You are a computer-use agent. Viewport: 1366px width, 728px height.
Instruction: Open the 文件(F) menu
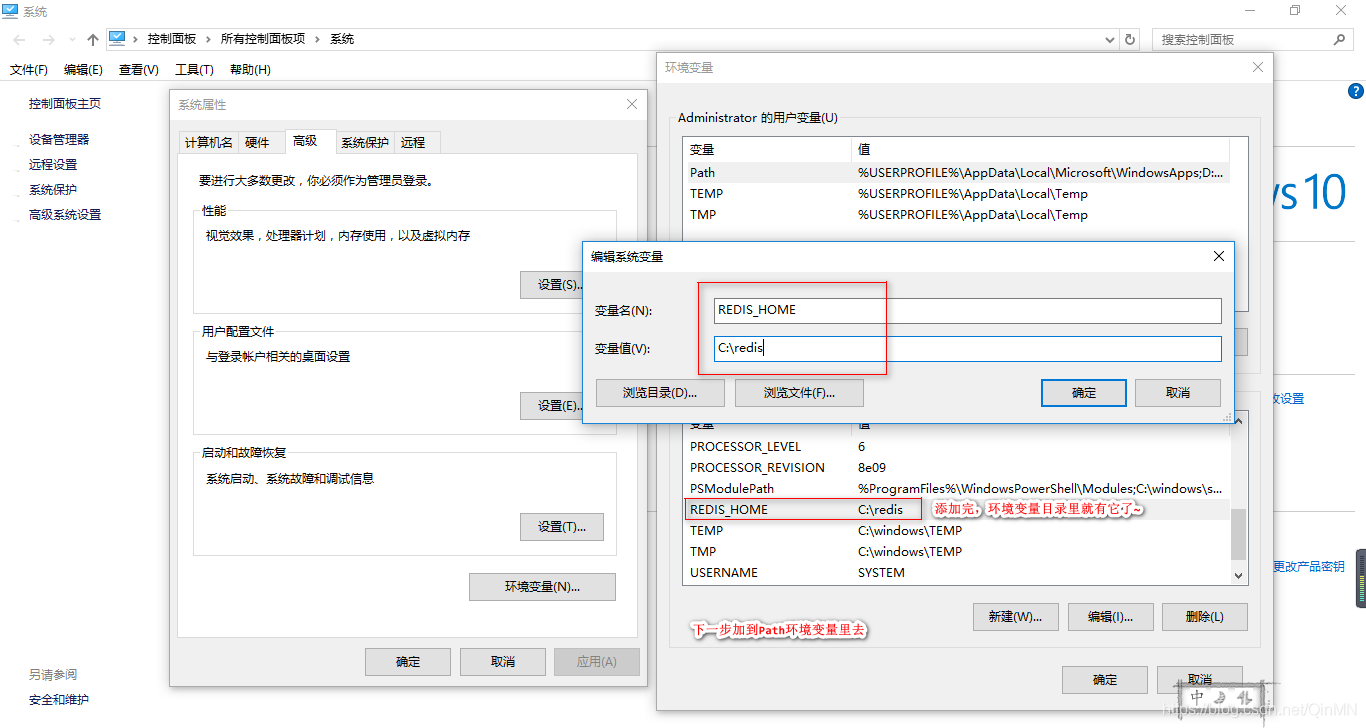tap(29, 70)
